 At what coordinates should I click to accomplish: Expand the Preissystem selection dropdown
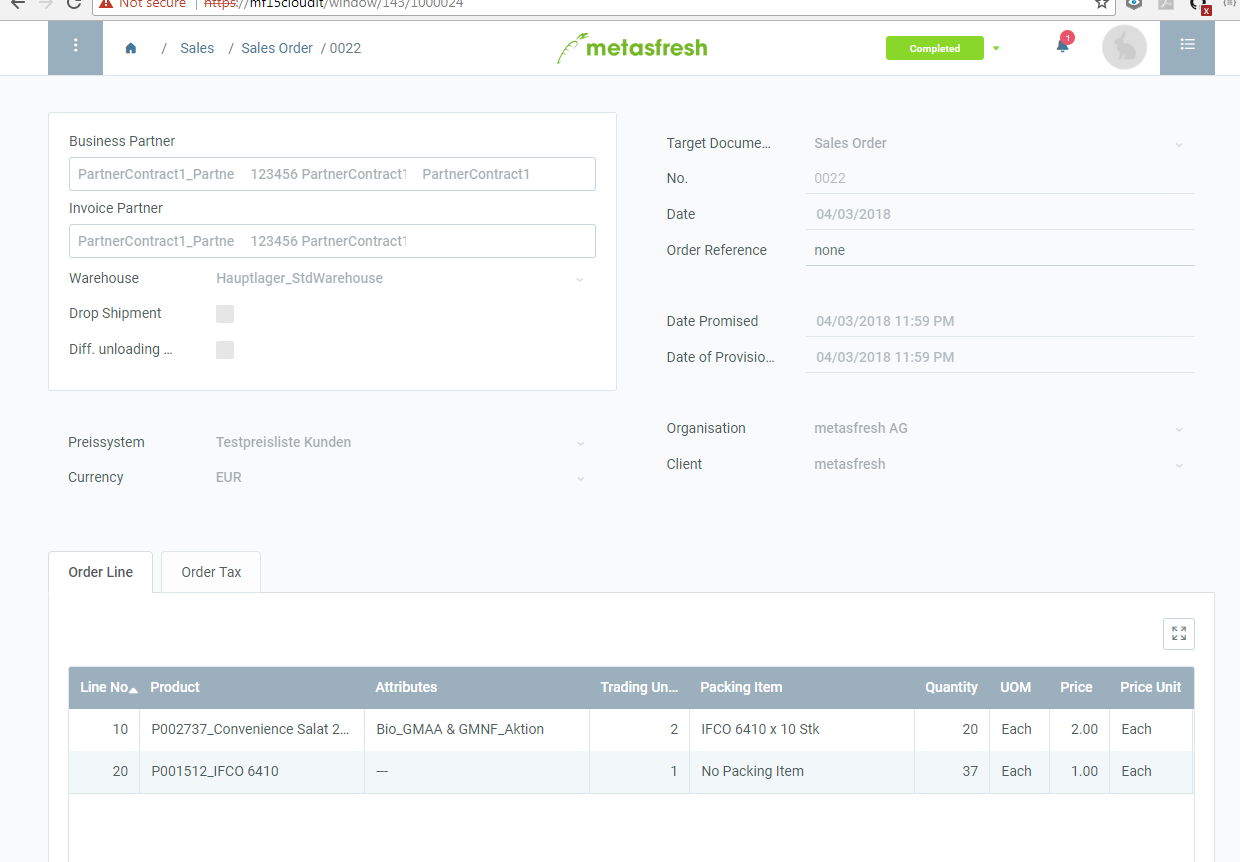[580, 442]
